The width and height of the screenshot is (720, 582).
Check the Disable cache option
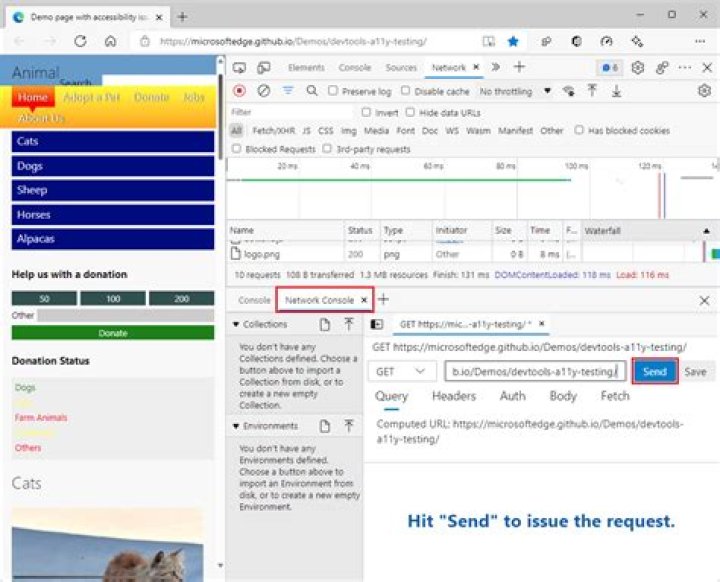[x=405, y=90]
